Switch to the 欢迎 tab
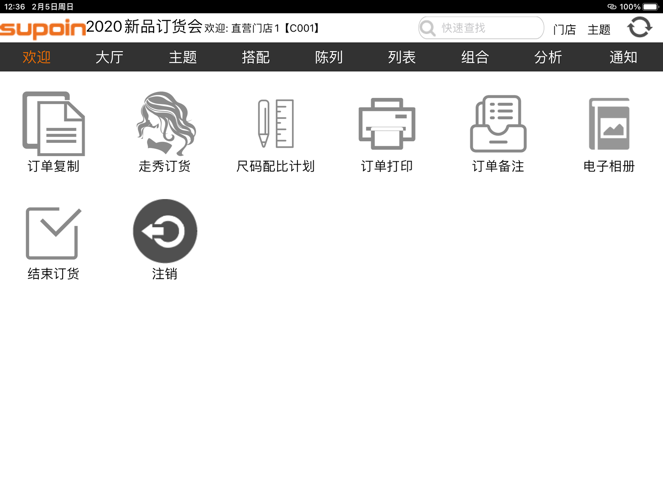 pyautogui.click(x=36, y=57)
